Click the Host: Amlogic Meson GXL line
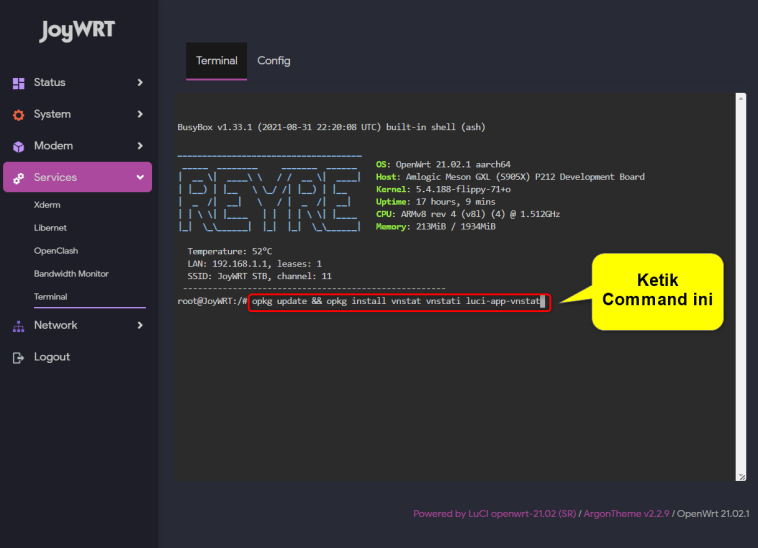Viewport: 758px width, 548px height. 510,177
